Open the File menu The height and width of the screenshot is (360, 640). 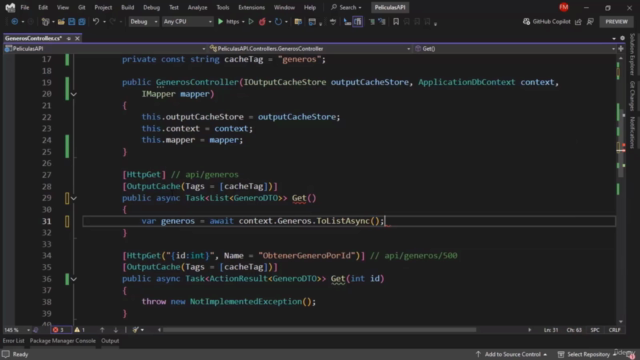pyautogui.click(x=24, y=7)
